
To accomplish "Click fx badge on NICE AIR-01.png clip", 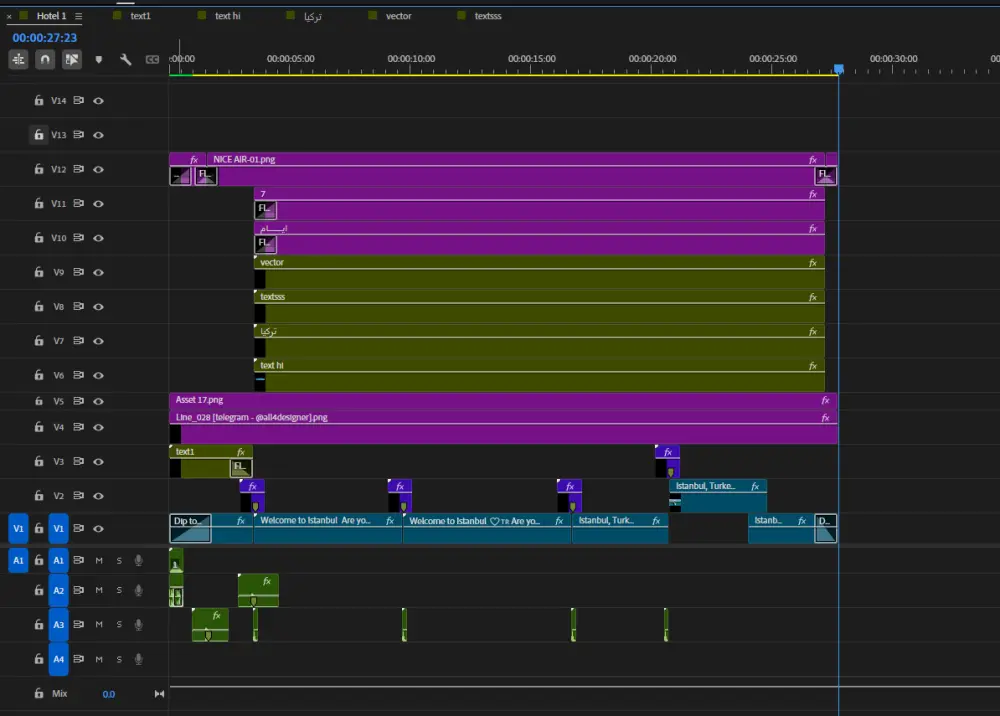I will (x=812, y=159).
